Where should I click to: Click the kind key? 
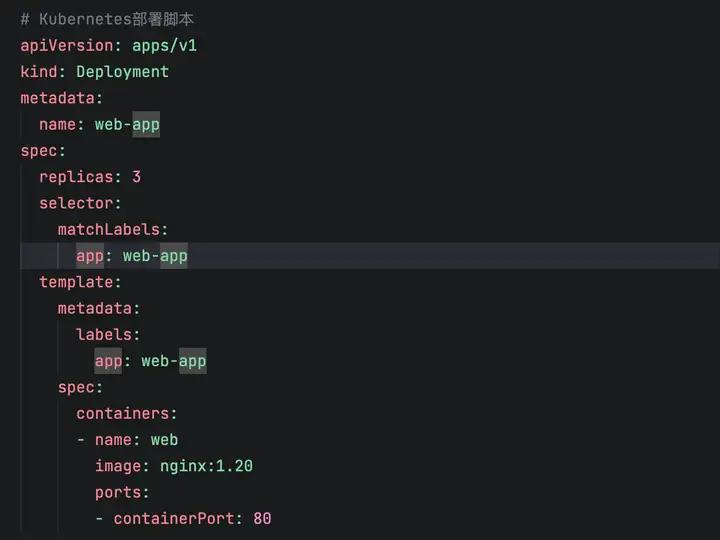[39, 72]
